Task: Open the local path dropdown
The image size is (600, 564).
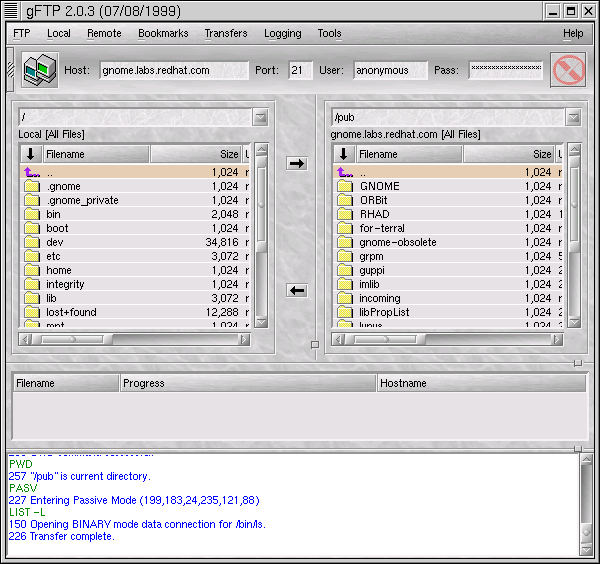Action: [x=261, y=117]
